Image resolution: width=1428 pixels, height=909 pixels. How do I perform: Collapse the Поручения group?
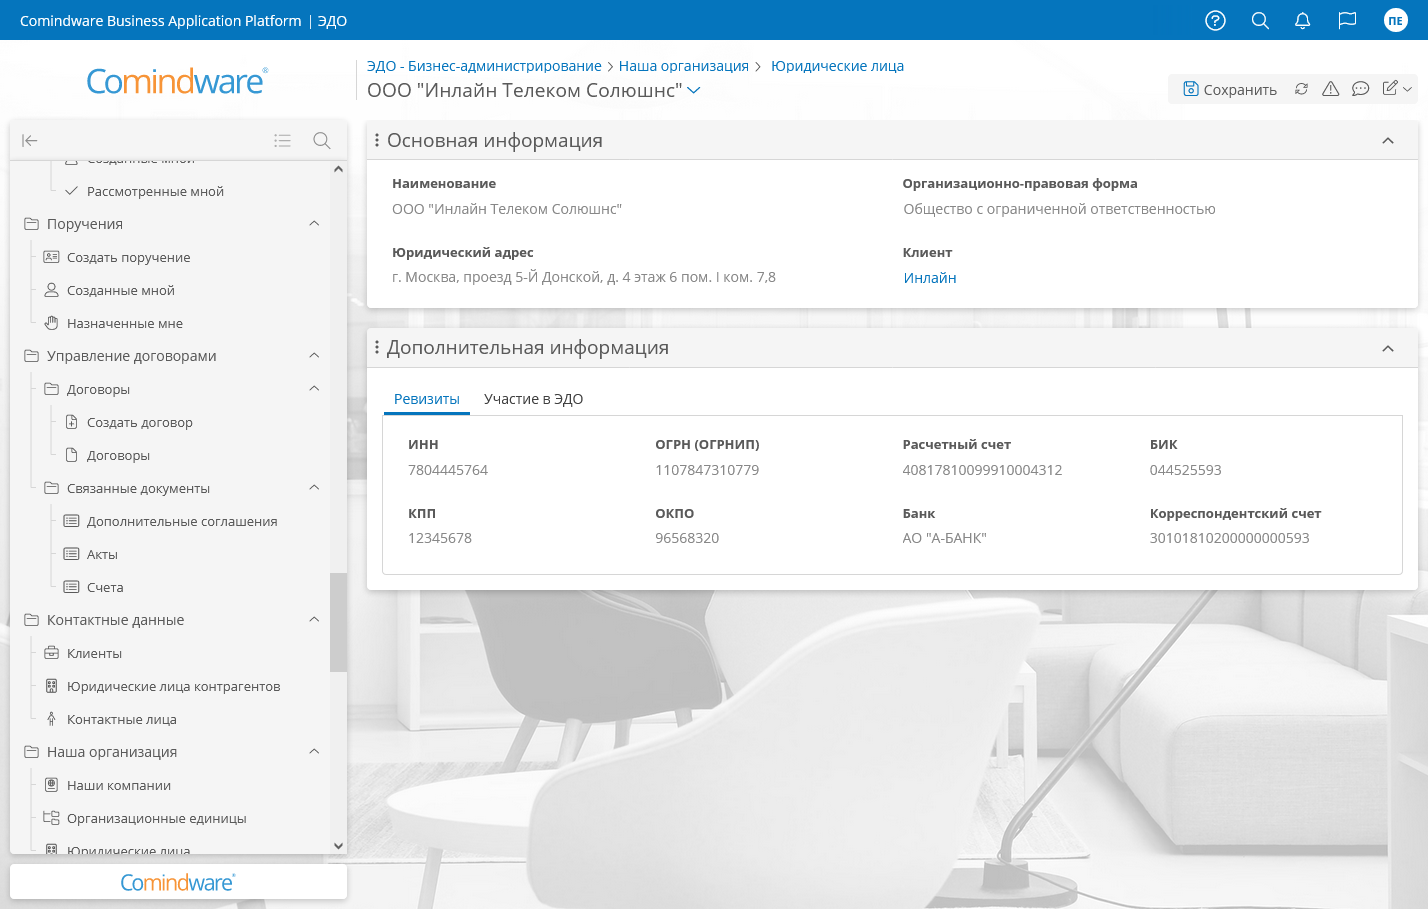[x=314, y=224]
